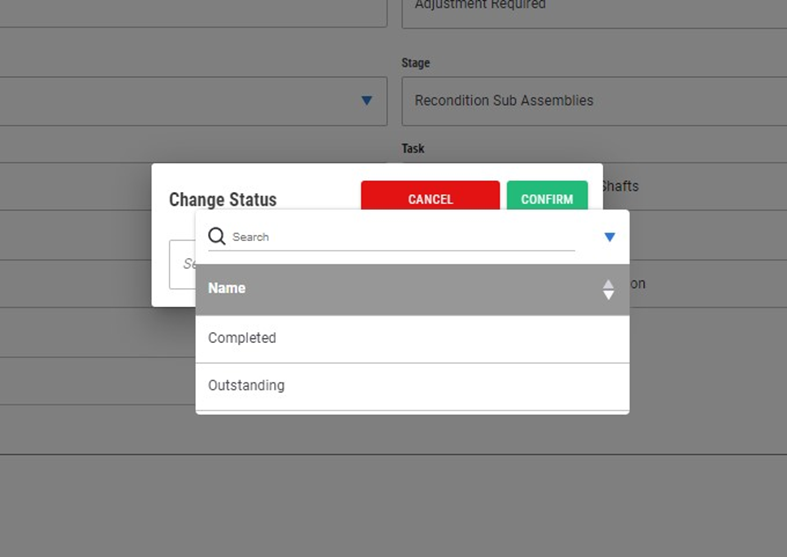The height and width of the screenshot is (557, 787).
Task: Click the empty field left of Adjustment Required
Action: point(190,10)
